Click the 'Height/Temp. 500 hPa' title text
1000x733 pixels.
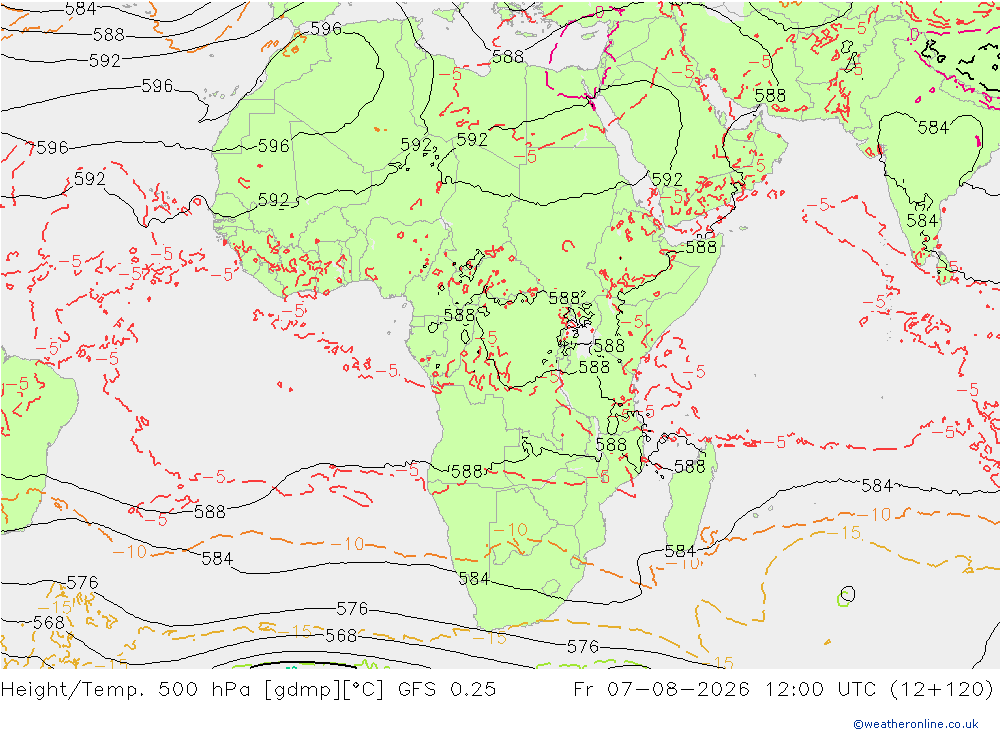point(128,690)
